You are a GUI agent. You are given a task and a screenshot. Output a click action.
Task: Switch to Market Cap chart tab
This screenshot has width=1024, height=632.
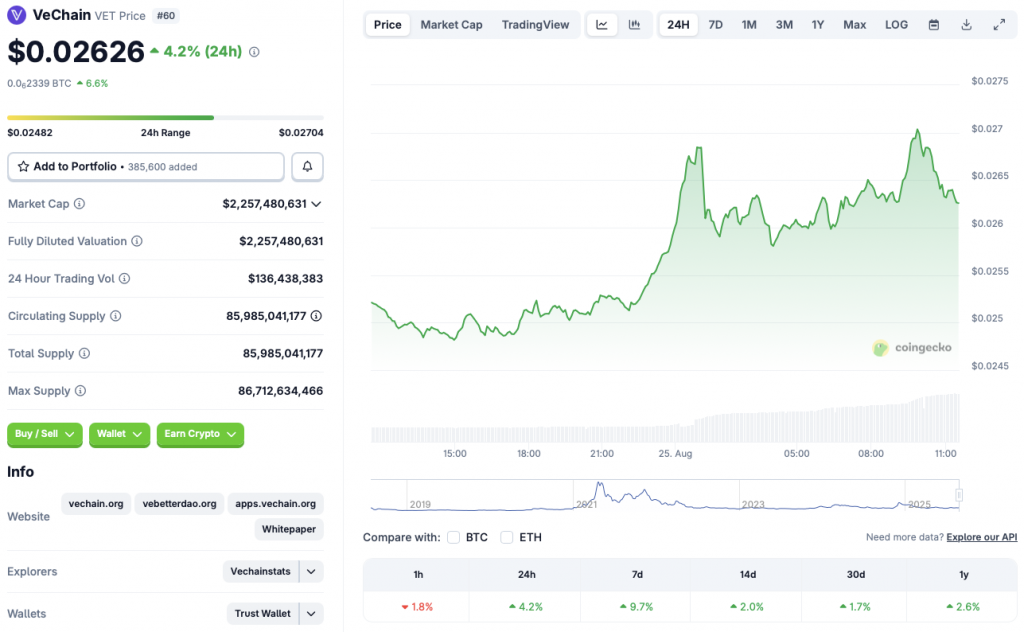click(451, 25)
